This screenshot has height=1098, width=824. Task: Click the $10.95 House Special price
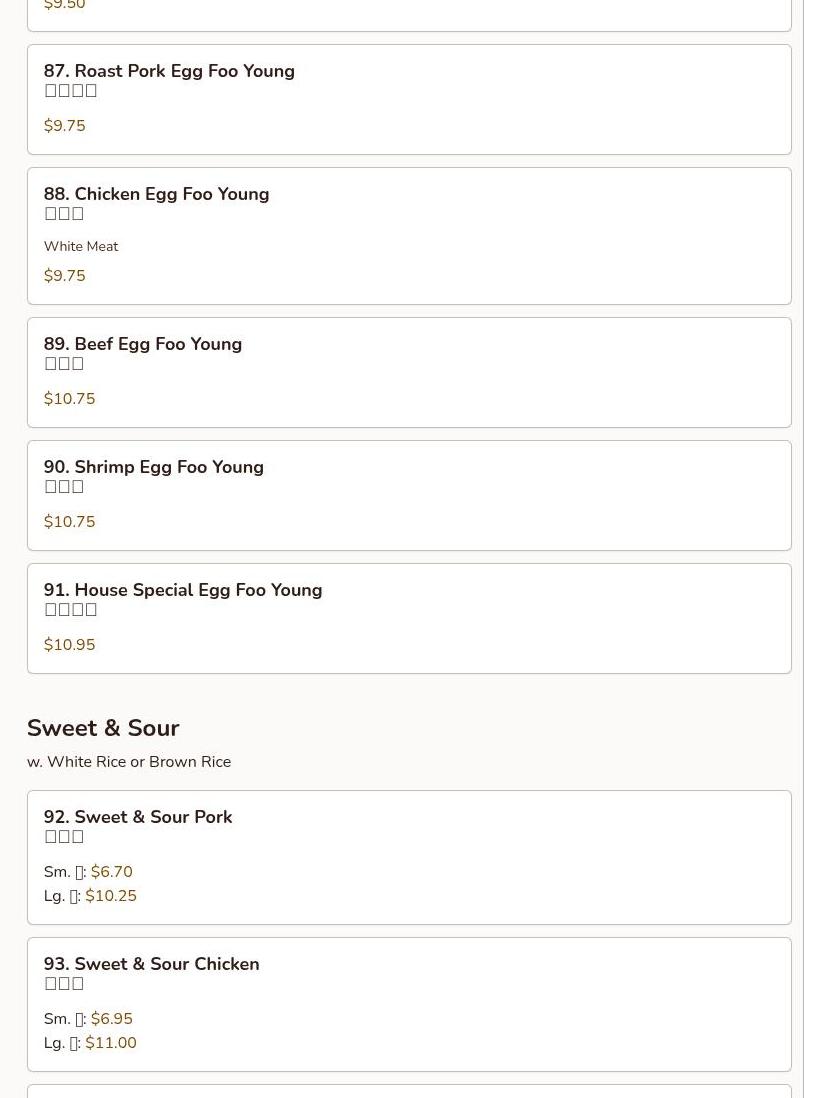(x=69, y=645)
